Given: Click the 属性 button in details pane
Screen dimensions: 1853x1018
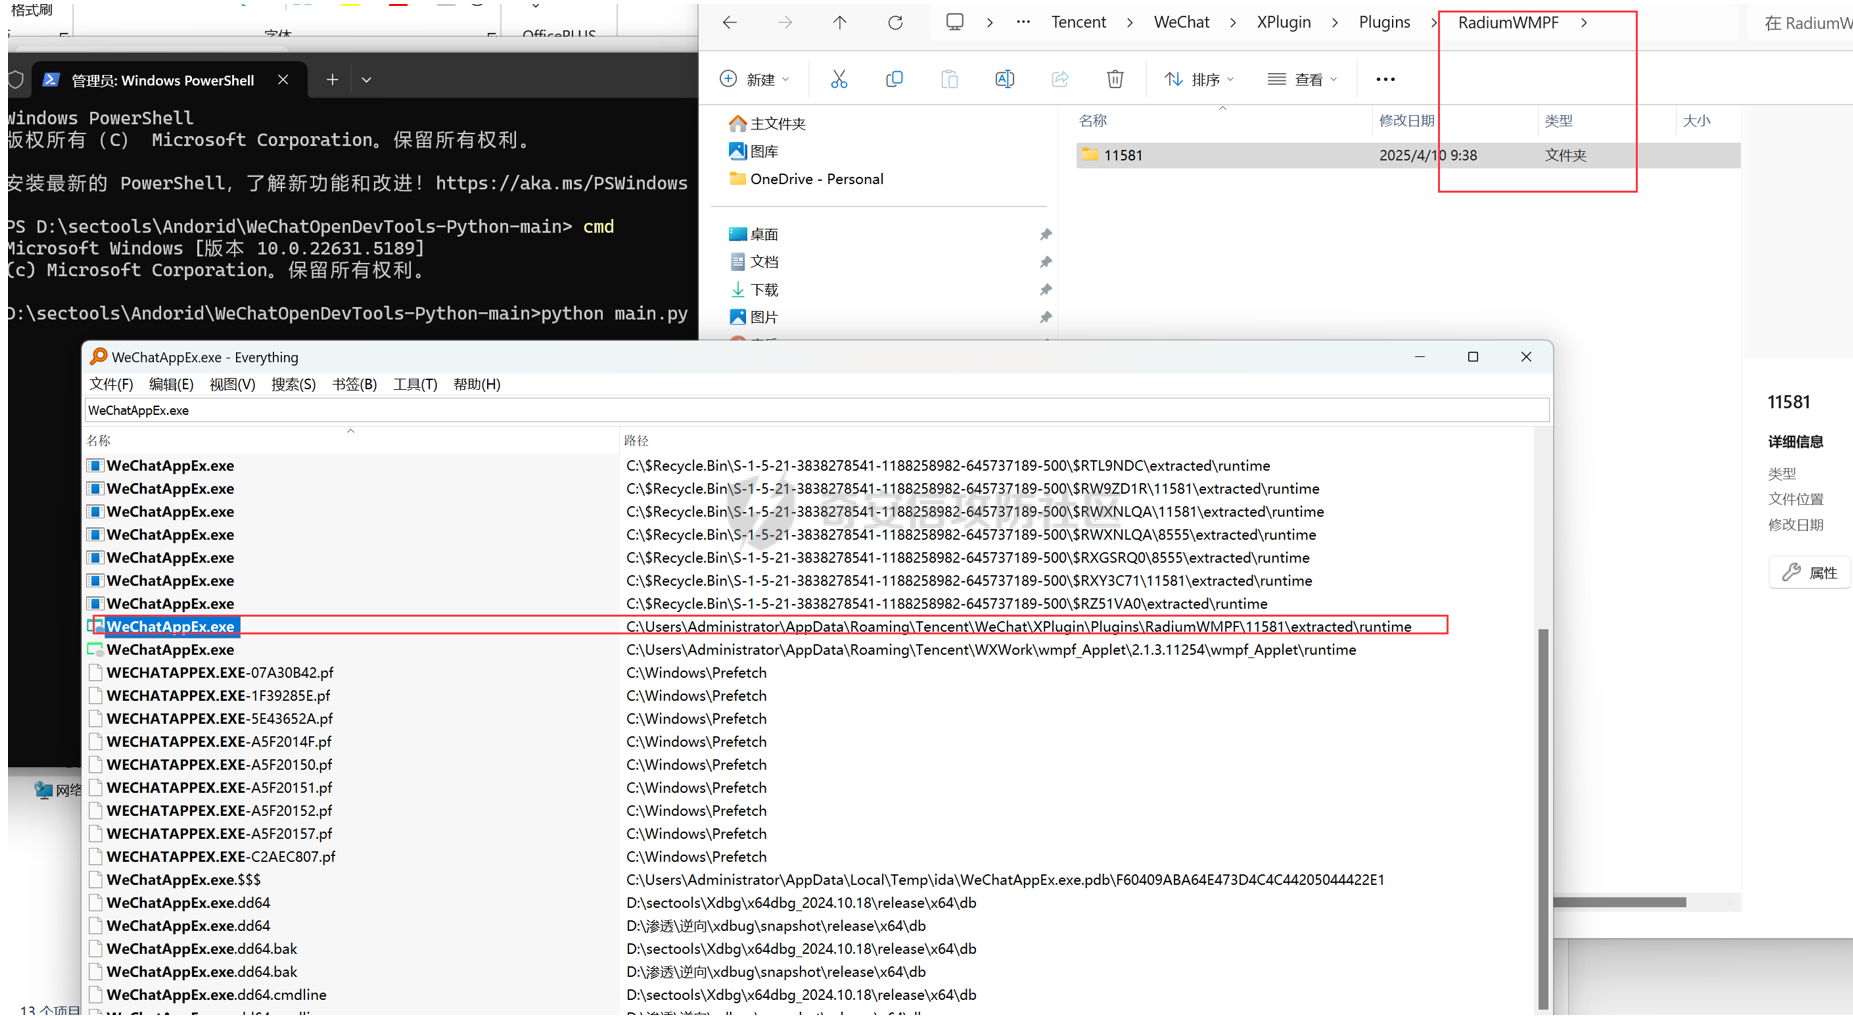Looking at the screenshot, I should [x=1811, y=573].
